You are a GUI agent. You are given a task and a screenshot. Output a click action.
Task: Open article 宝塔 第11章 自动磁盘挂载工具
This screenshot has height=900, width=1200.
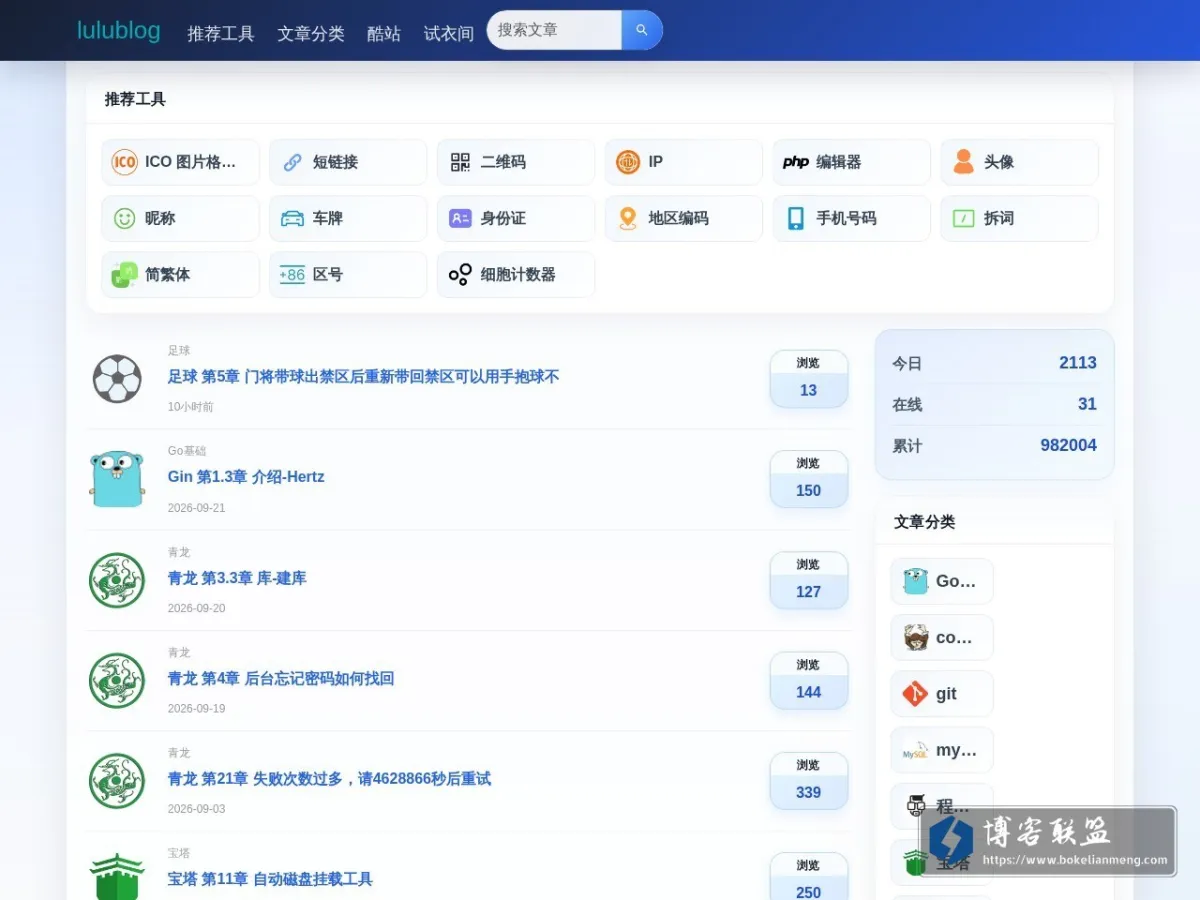(270, 879)
